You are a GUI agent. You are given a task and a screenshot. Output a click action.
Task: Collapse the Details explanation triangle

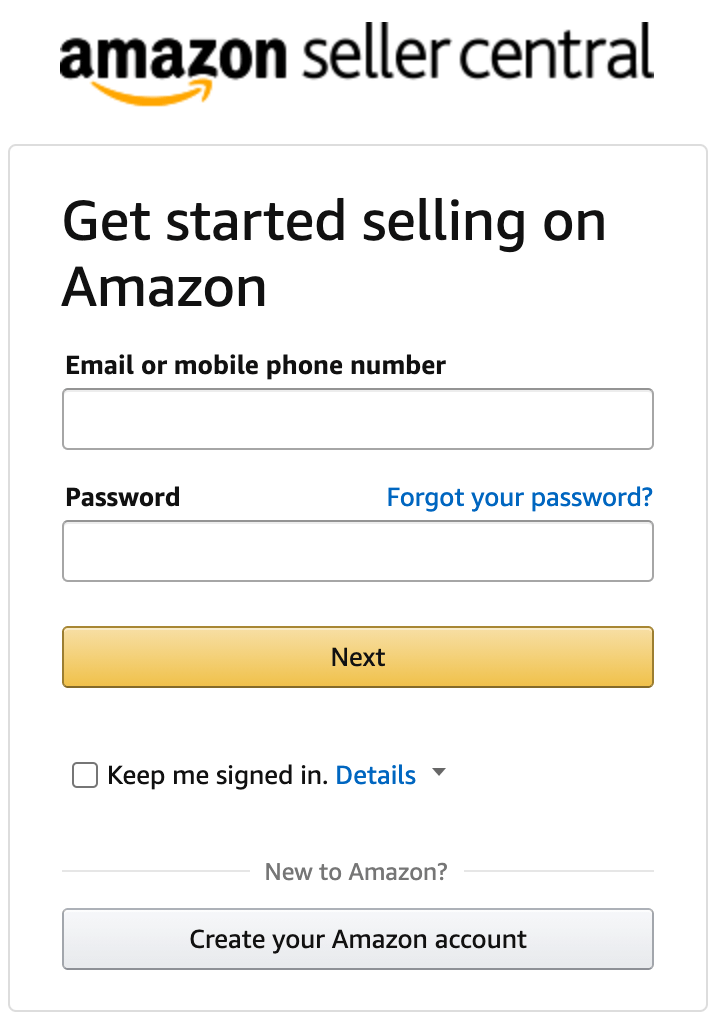coord(438,773)
